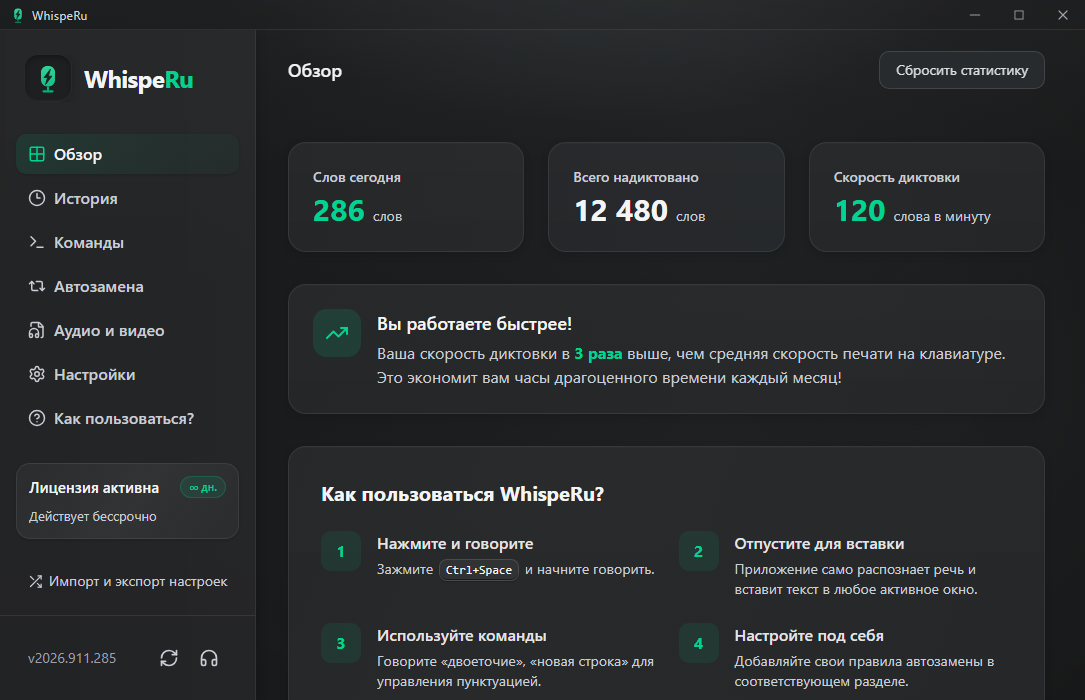Select Автозамена from the sidebar

(x=127, y=286)
